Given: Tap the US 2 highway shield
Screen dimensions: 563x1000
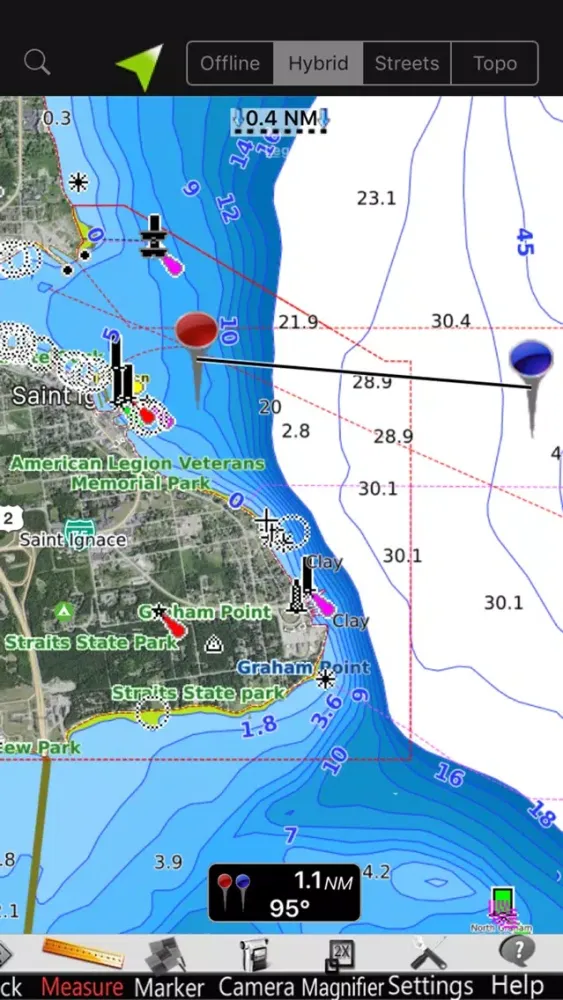Looking at the screenshot, I should pyautogui.click(x=7, y=518).
